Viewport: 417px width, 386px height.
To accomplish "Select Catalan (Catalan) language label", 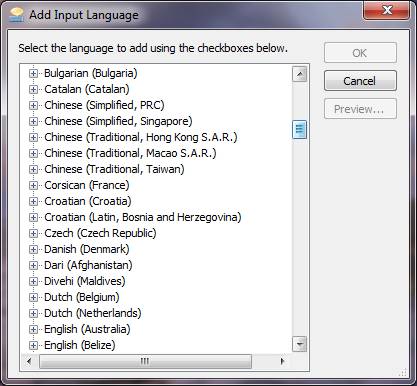I will click(87, 89).
